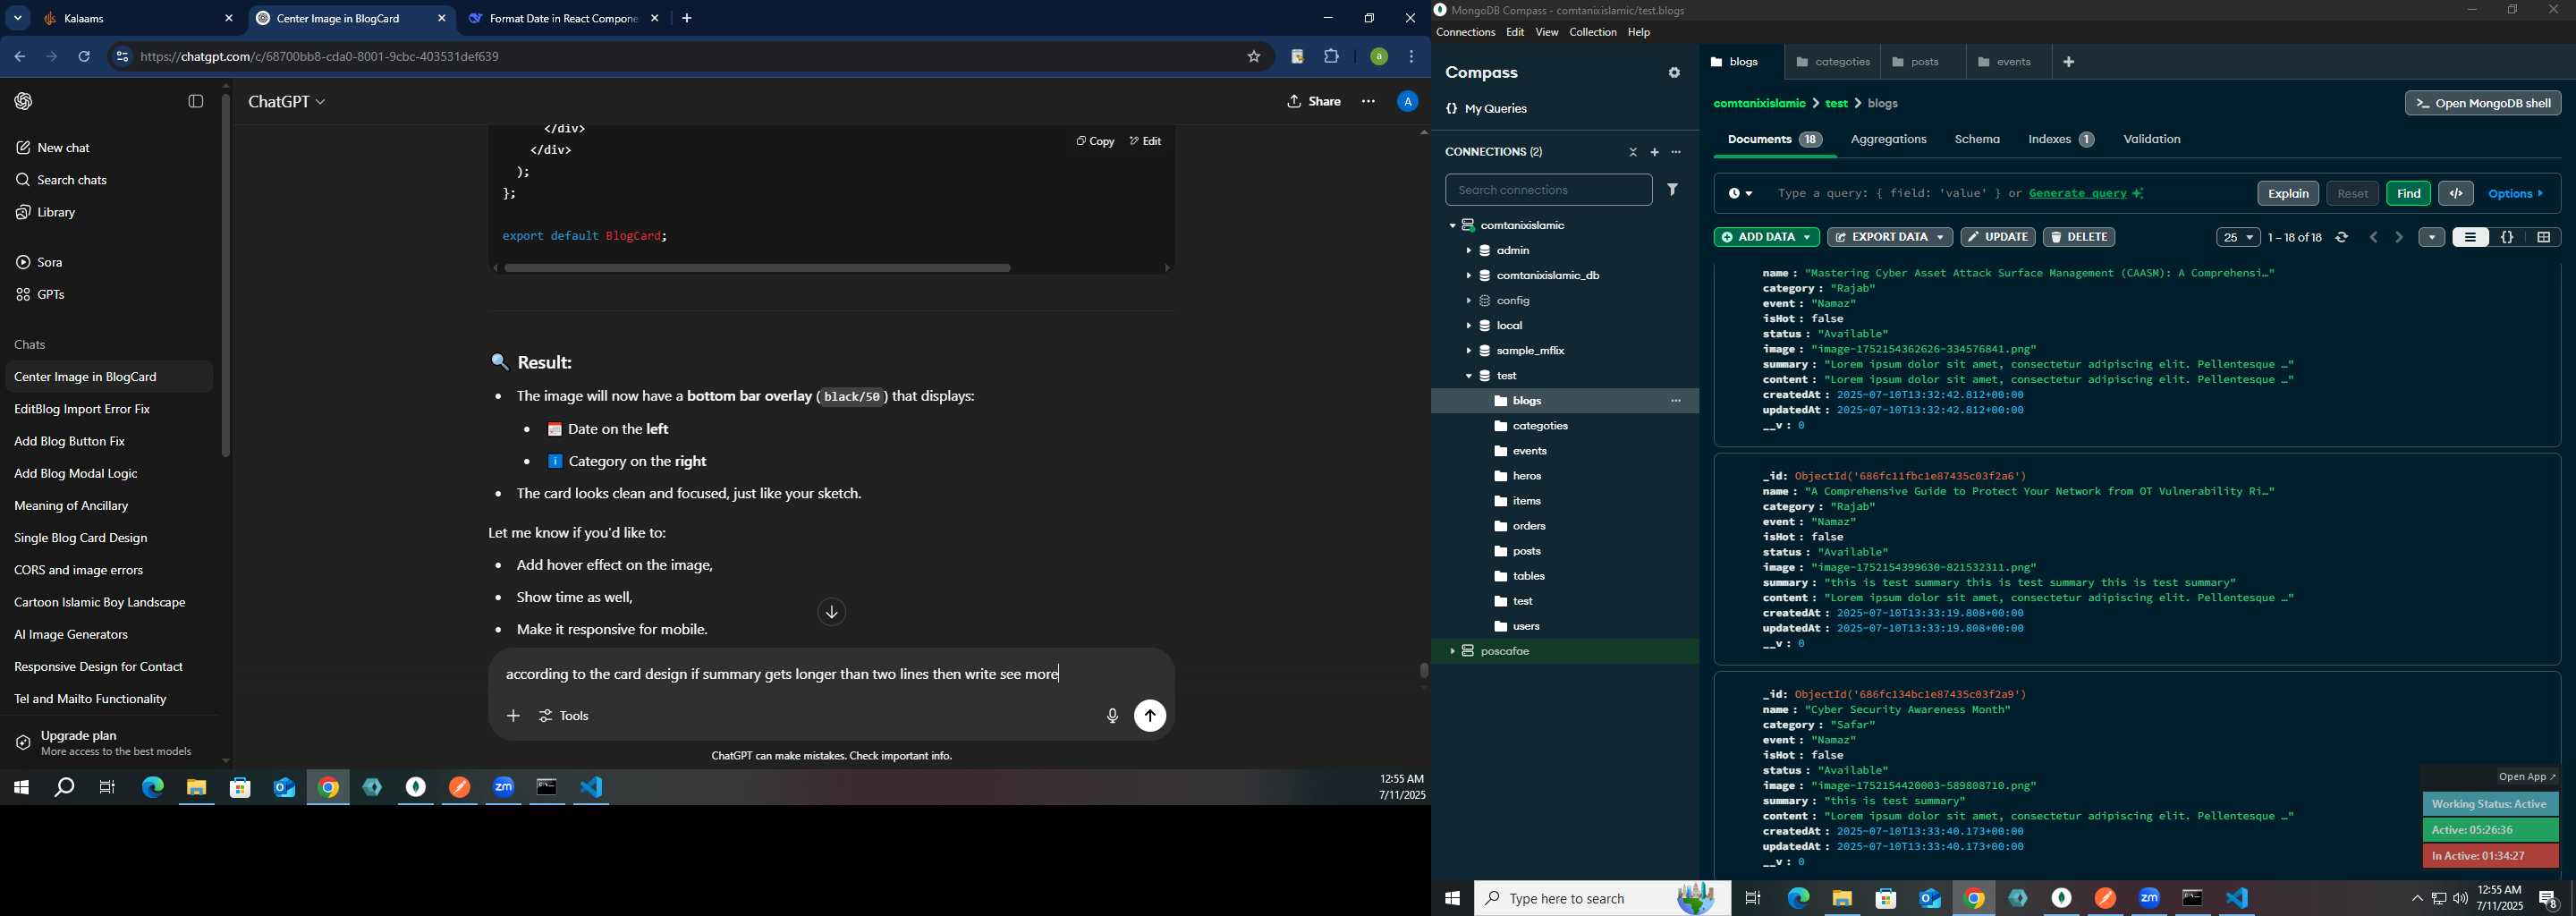2576x916 pixels.
Task: Switch to the Schema tab
Action: (1977, 140)
